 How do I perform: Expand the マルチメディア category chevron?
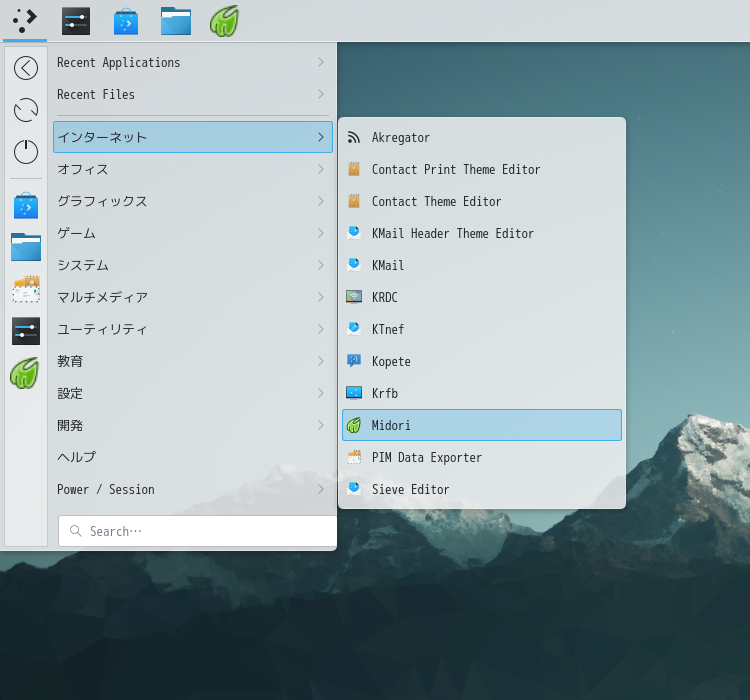pyautogui.click(x=321, y=297)
